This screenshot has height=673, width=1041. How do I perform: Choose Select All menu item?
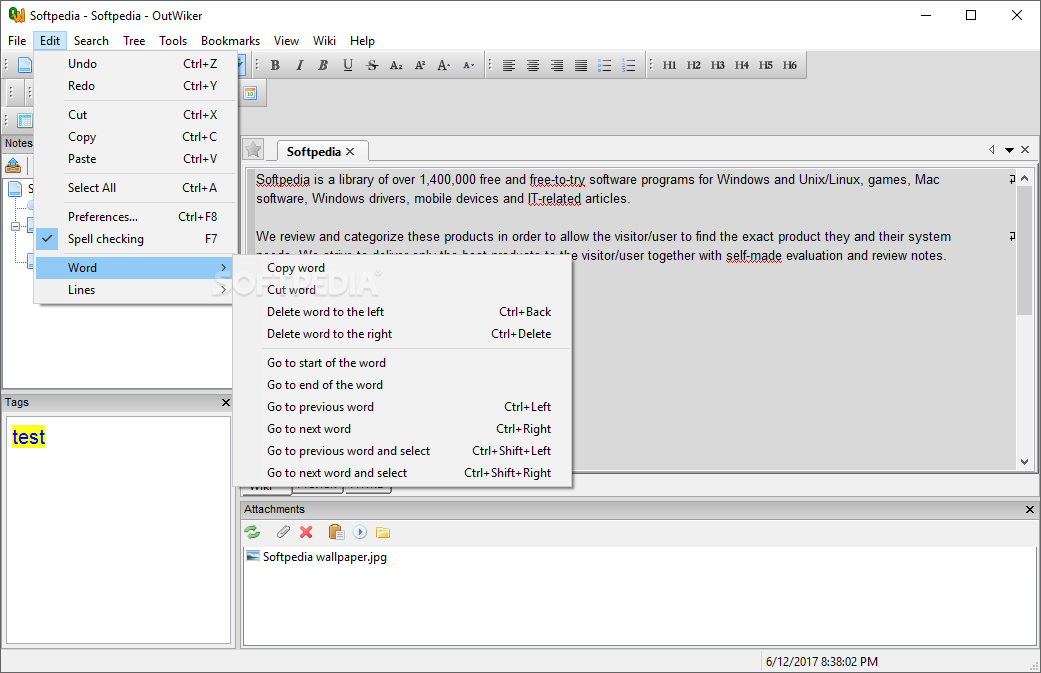pyautogui.click(x=135, y=188)
